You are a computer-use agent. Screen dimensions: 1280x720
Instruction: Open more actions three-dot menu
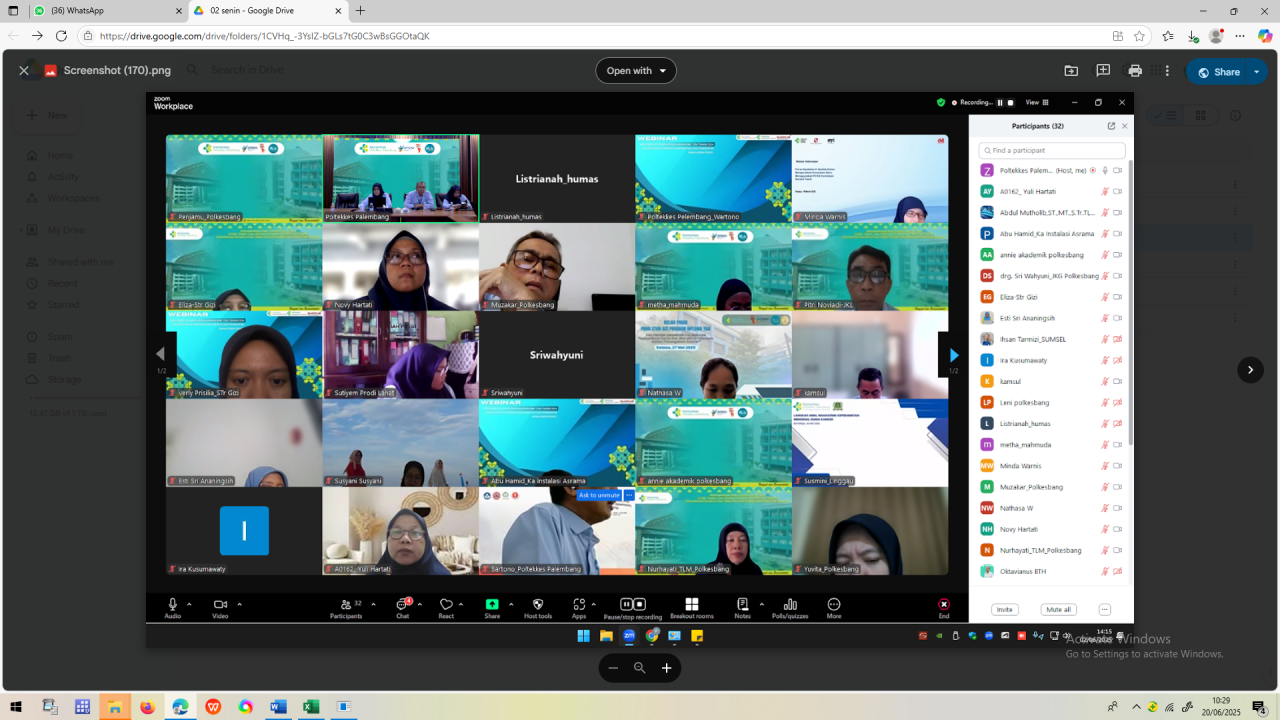(x=1166, y=71)
